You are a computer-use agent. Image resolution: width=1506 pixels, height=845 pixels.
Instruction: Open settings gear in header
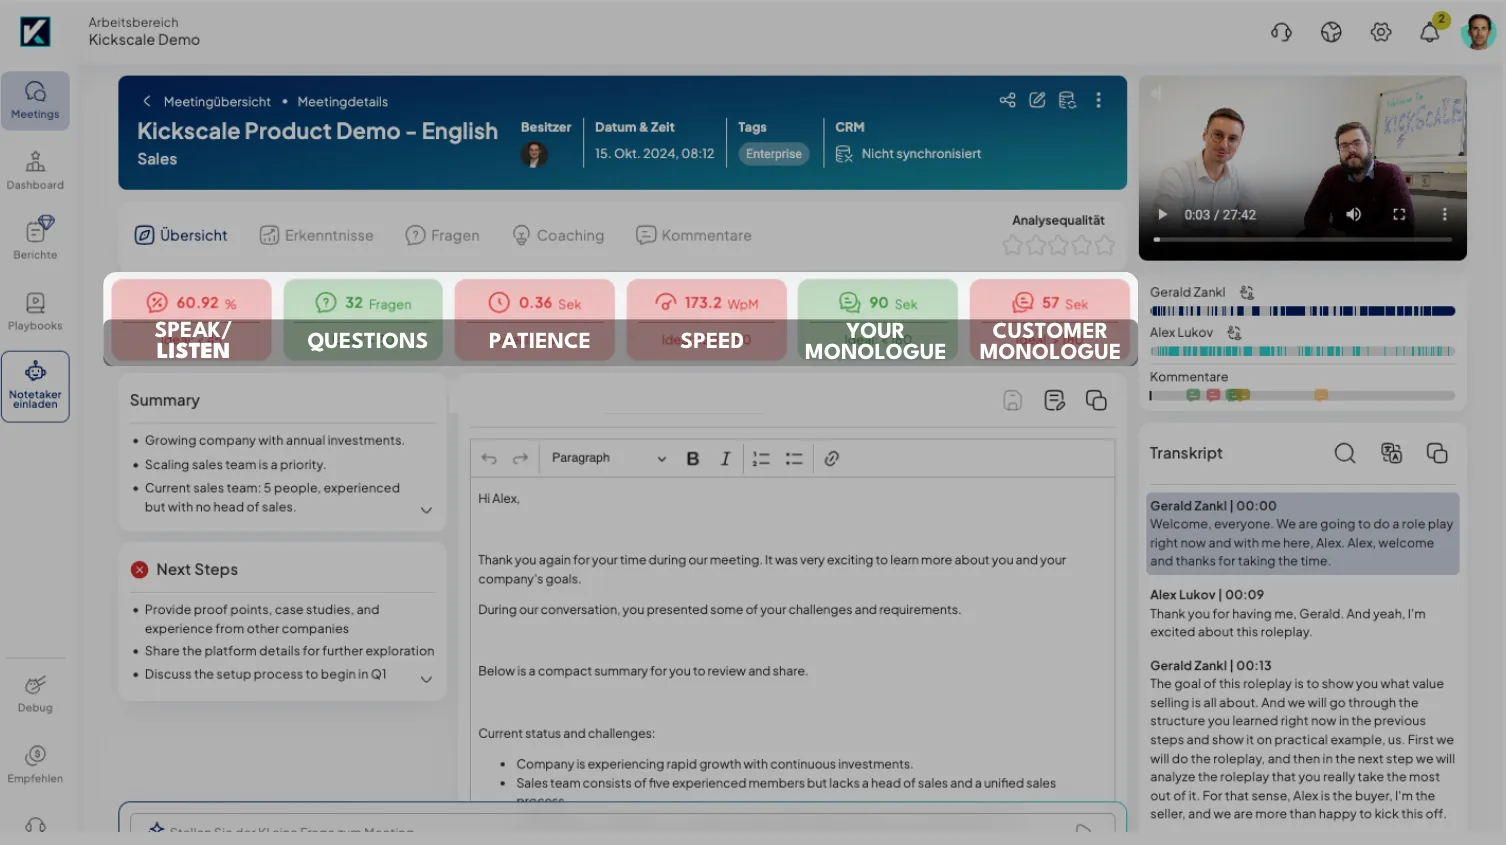click(1381, 32)
